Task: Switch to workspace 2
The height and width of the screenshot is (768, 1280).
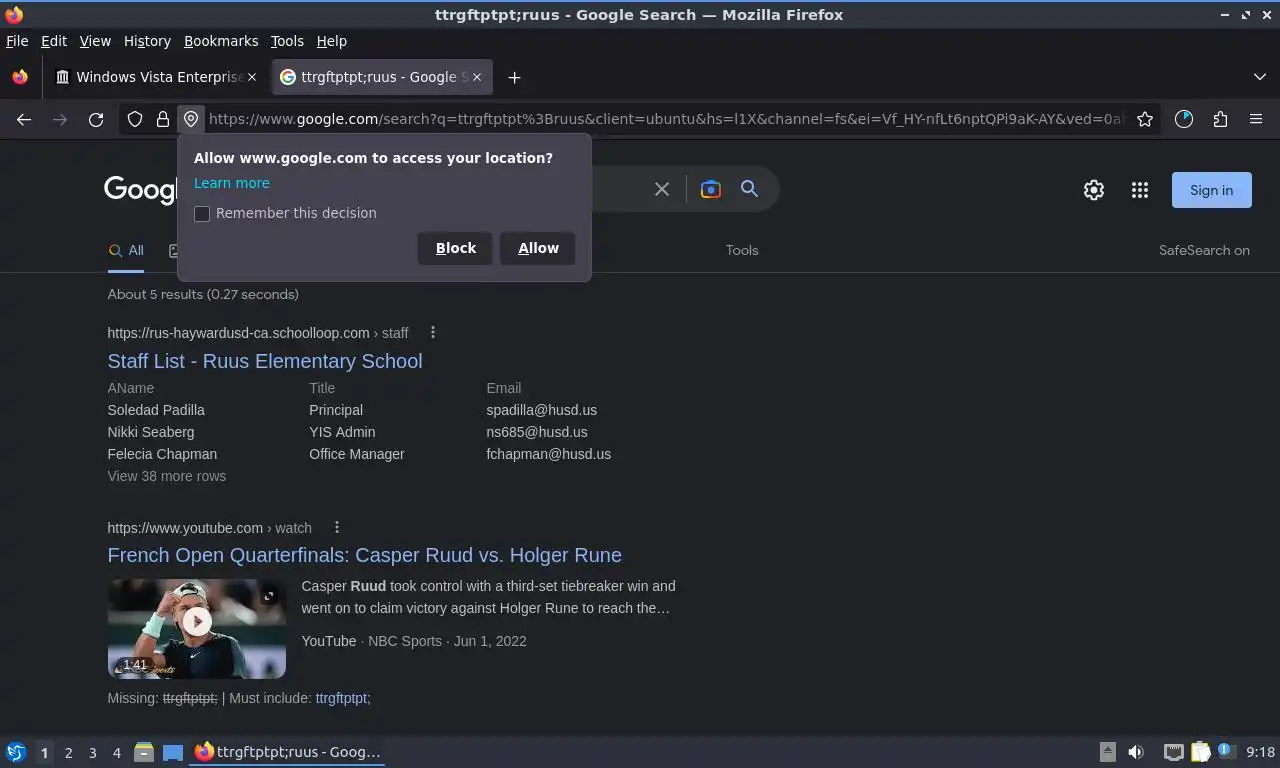Action: coord(68,752)
